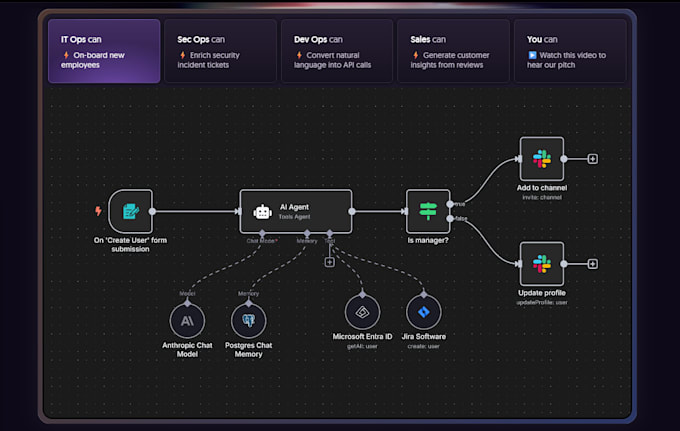The width and height of the screenshot is (680, 431).
Task: Select the Microsoft Entra ID node
Action: [x=362, y=312]
